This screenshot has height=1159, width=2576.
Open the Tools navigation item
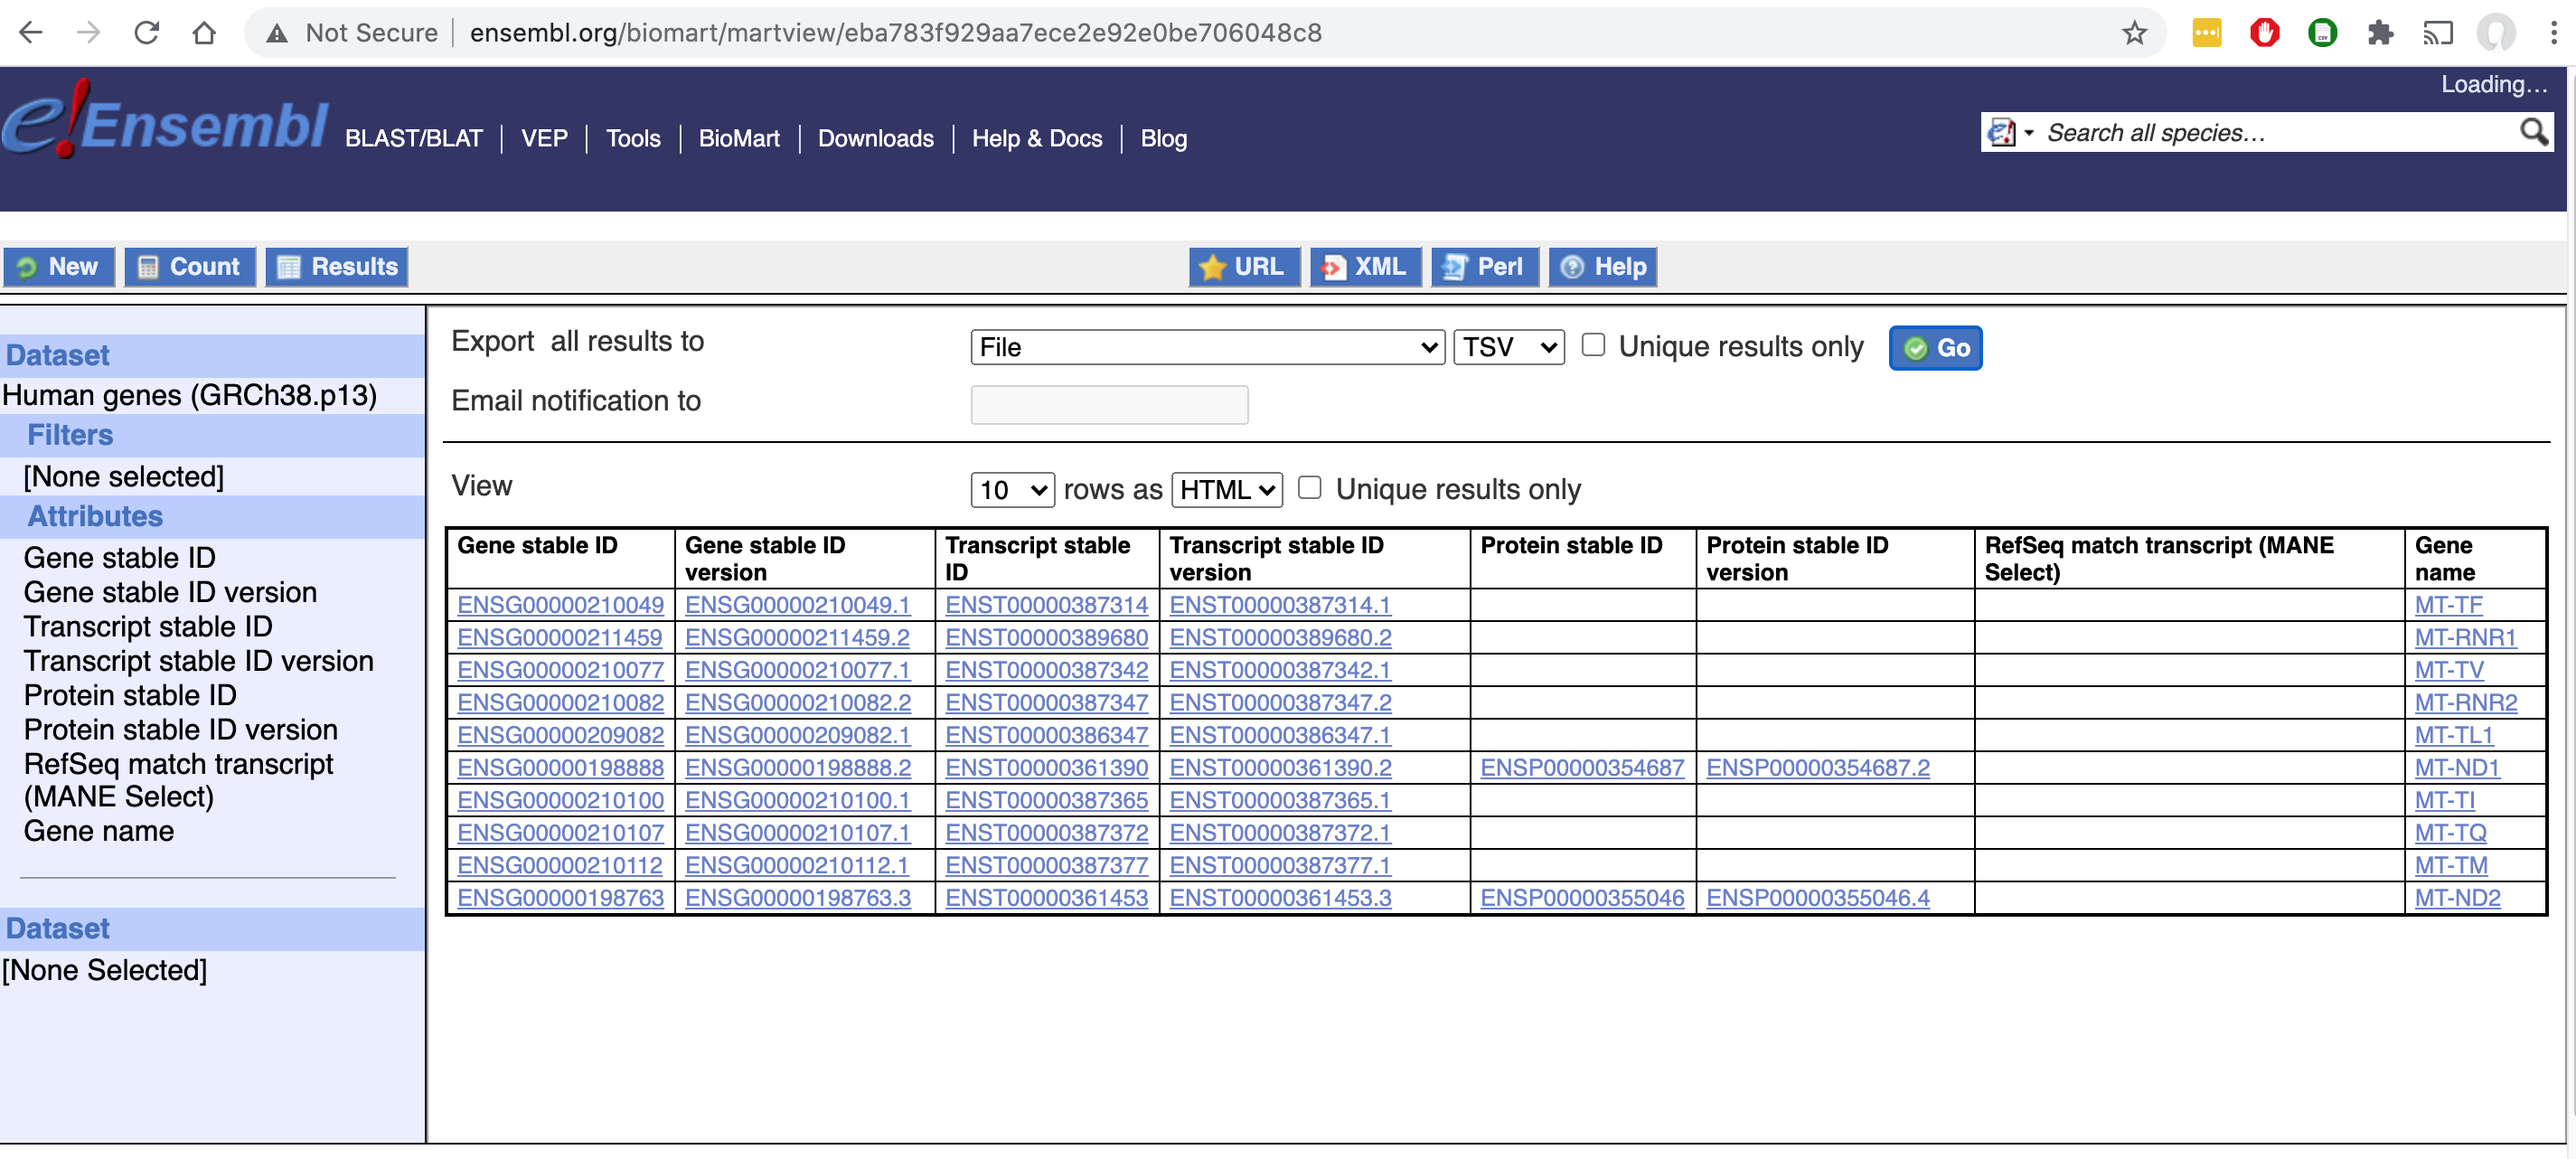[x=633, y=139]
